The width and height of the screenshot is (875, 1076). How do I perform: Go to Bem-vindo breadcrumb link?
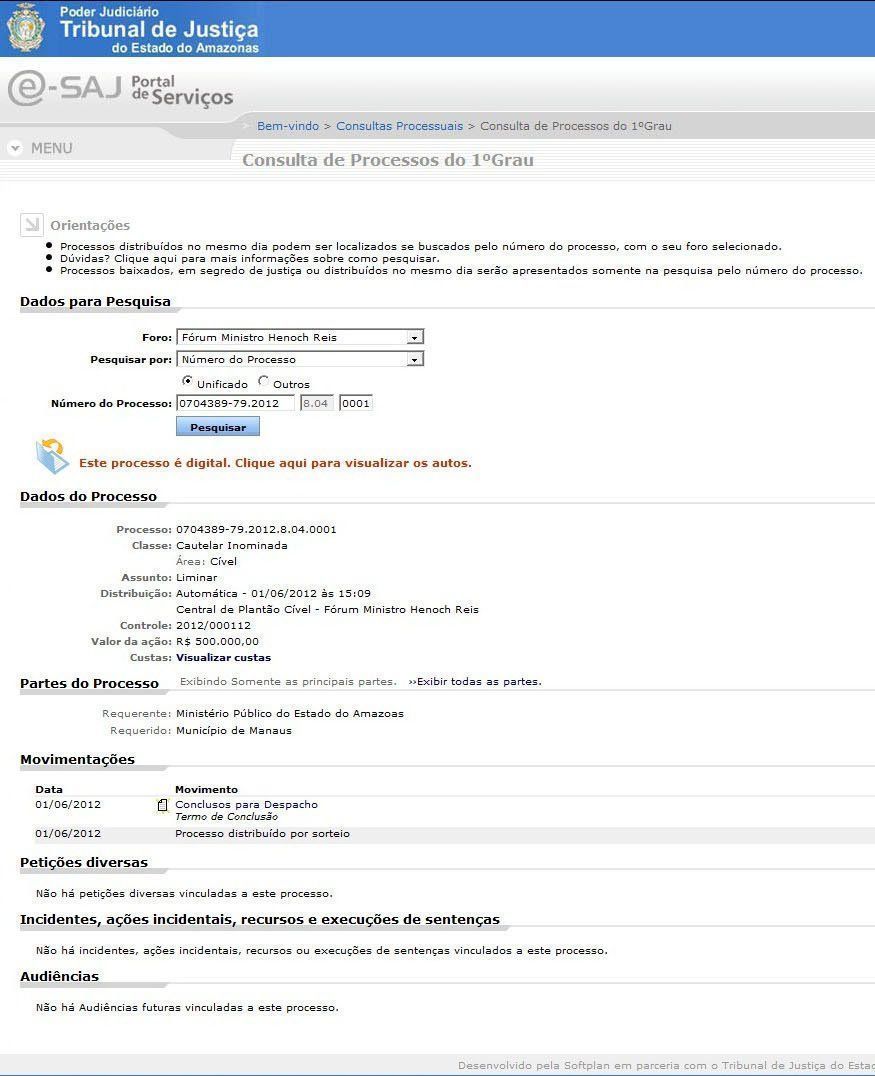288,126
